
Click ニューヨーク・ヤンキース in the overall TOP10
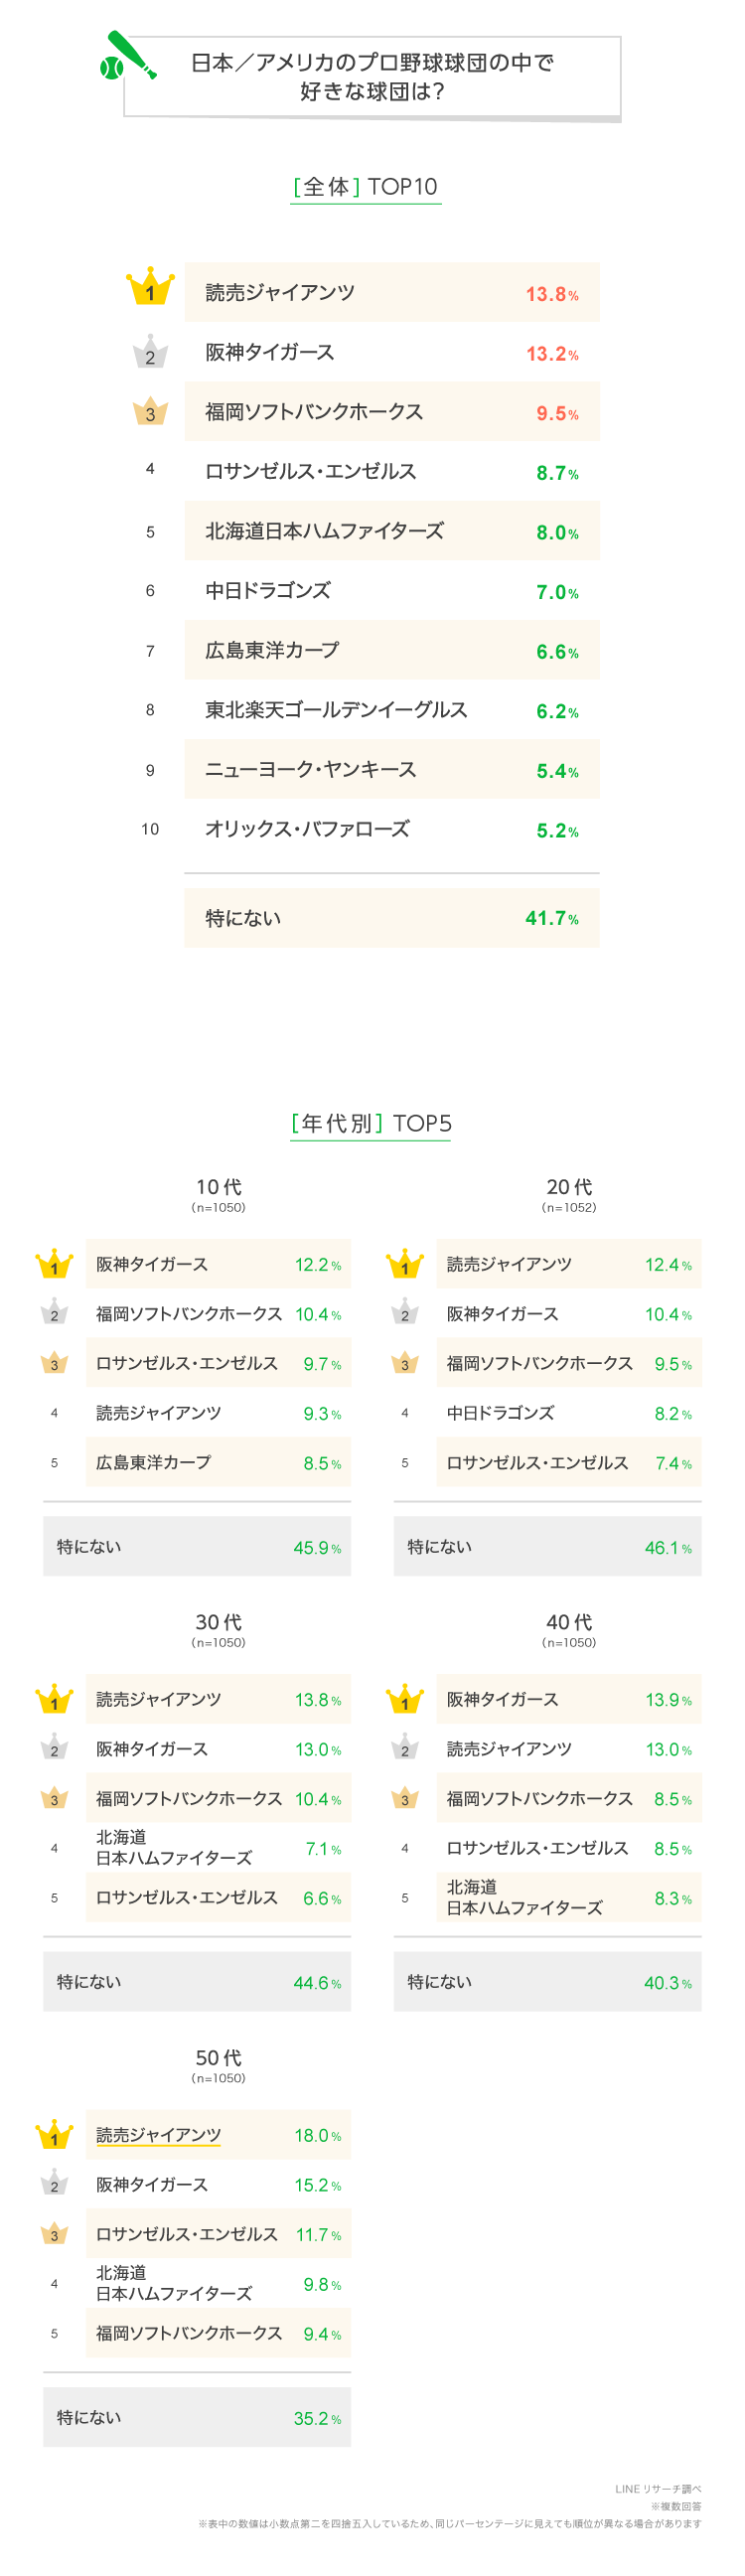tap(310, 770)
